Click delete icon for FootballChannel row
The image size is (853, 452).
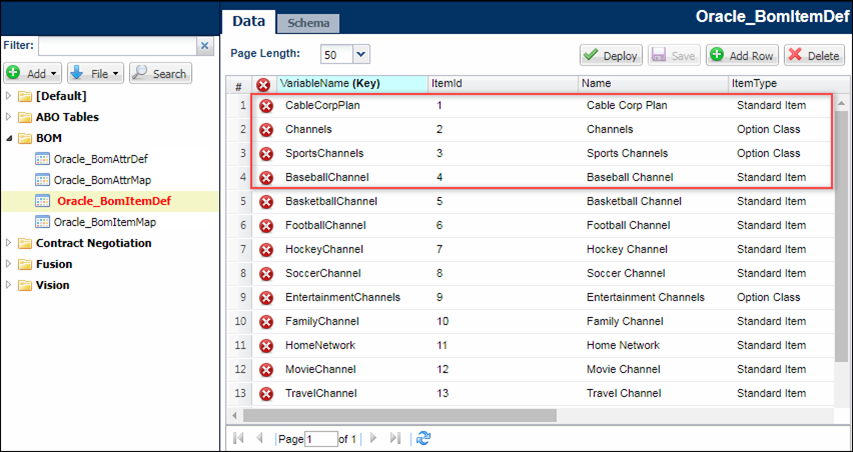point(265,226)
